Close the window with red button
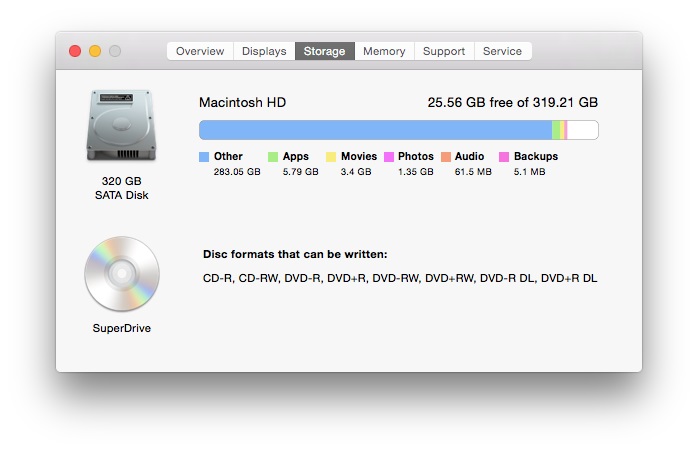This screenshot has height=452, width=698. (x=75, y=51)
